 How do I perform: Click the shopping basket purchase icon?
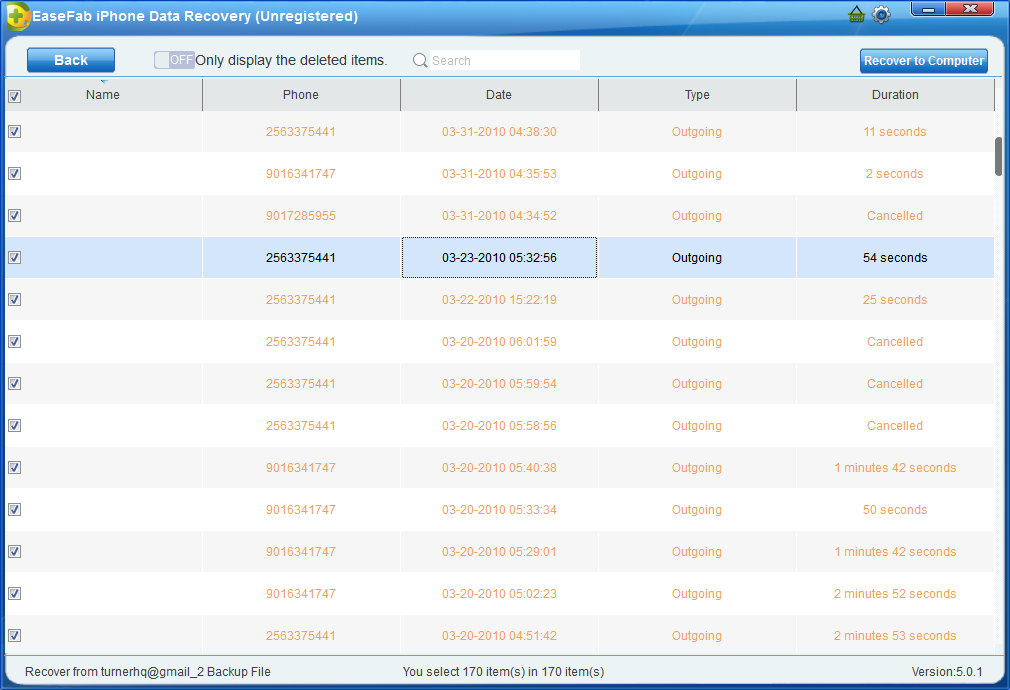(856, 15)
